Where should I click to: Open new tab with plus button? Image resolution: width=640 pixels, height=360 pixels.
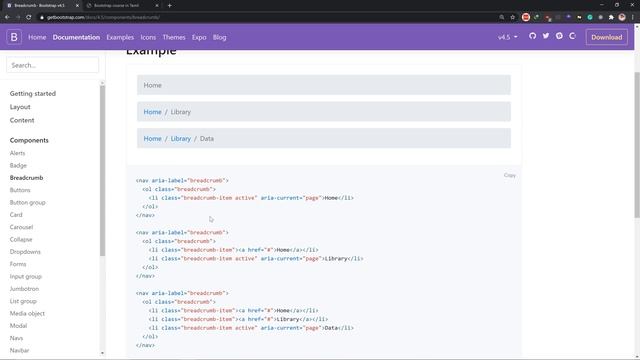coord(169,6)
